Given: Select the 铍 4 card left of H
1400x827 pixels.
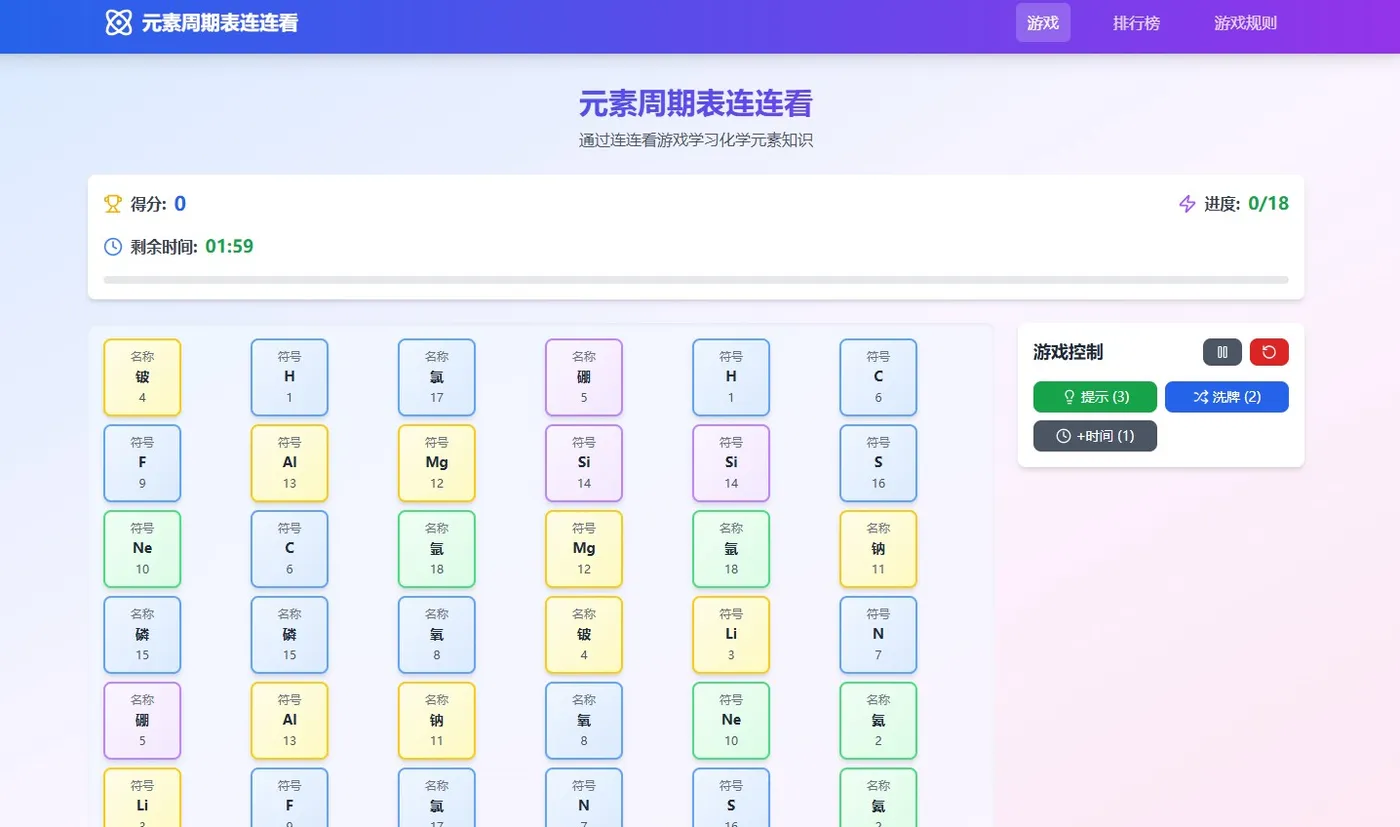Looking at the screenshot, I should (x=142, y=377).
